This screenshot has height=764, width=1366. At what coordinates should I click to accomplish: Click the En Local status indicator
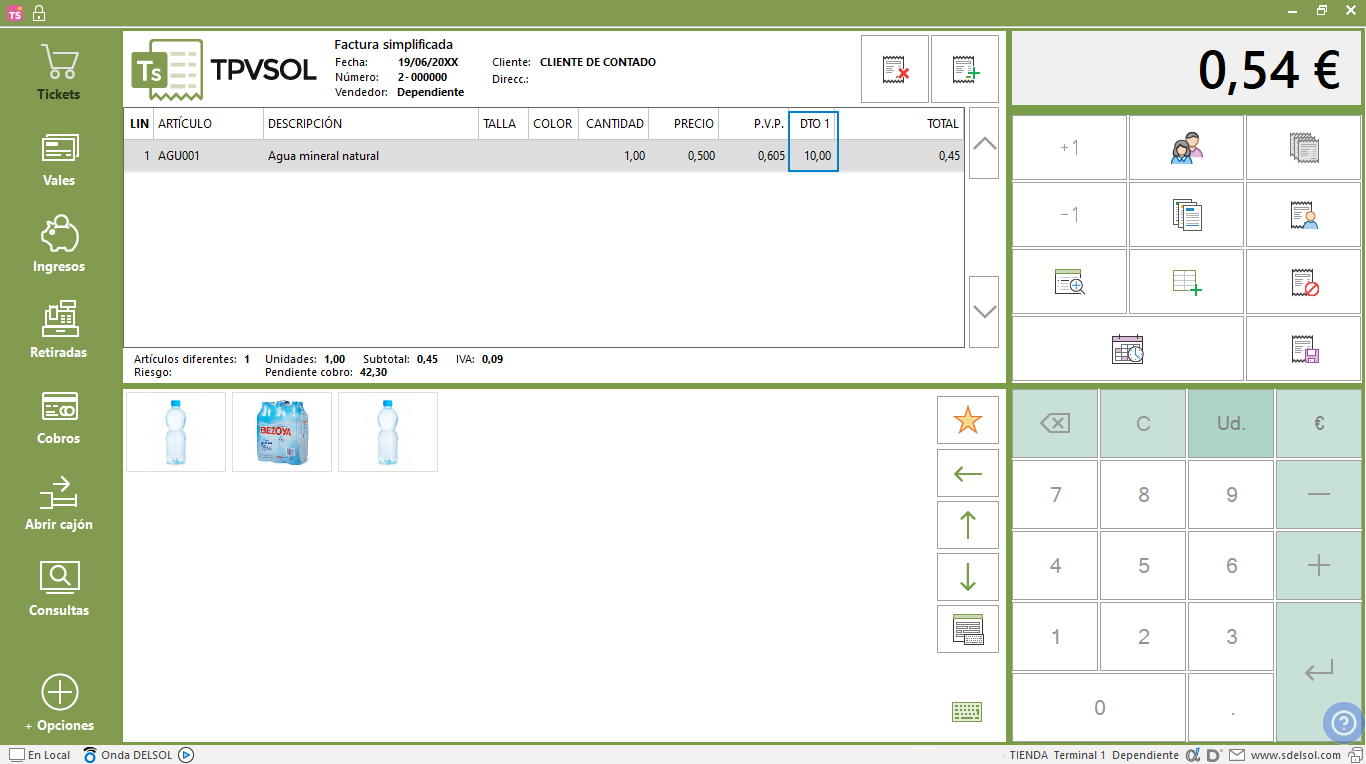(40, 755)
